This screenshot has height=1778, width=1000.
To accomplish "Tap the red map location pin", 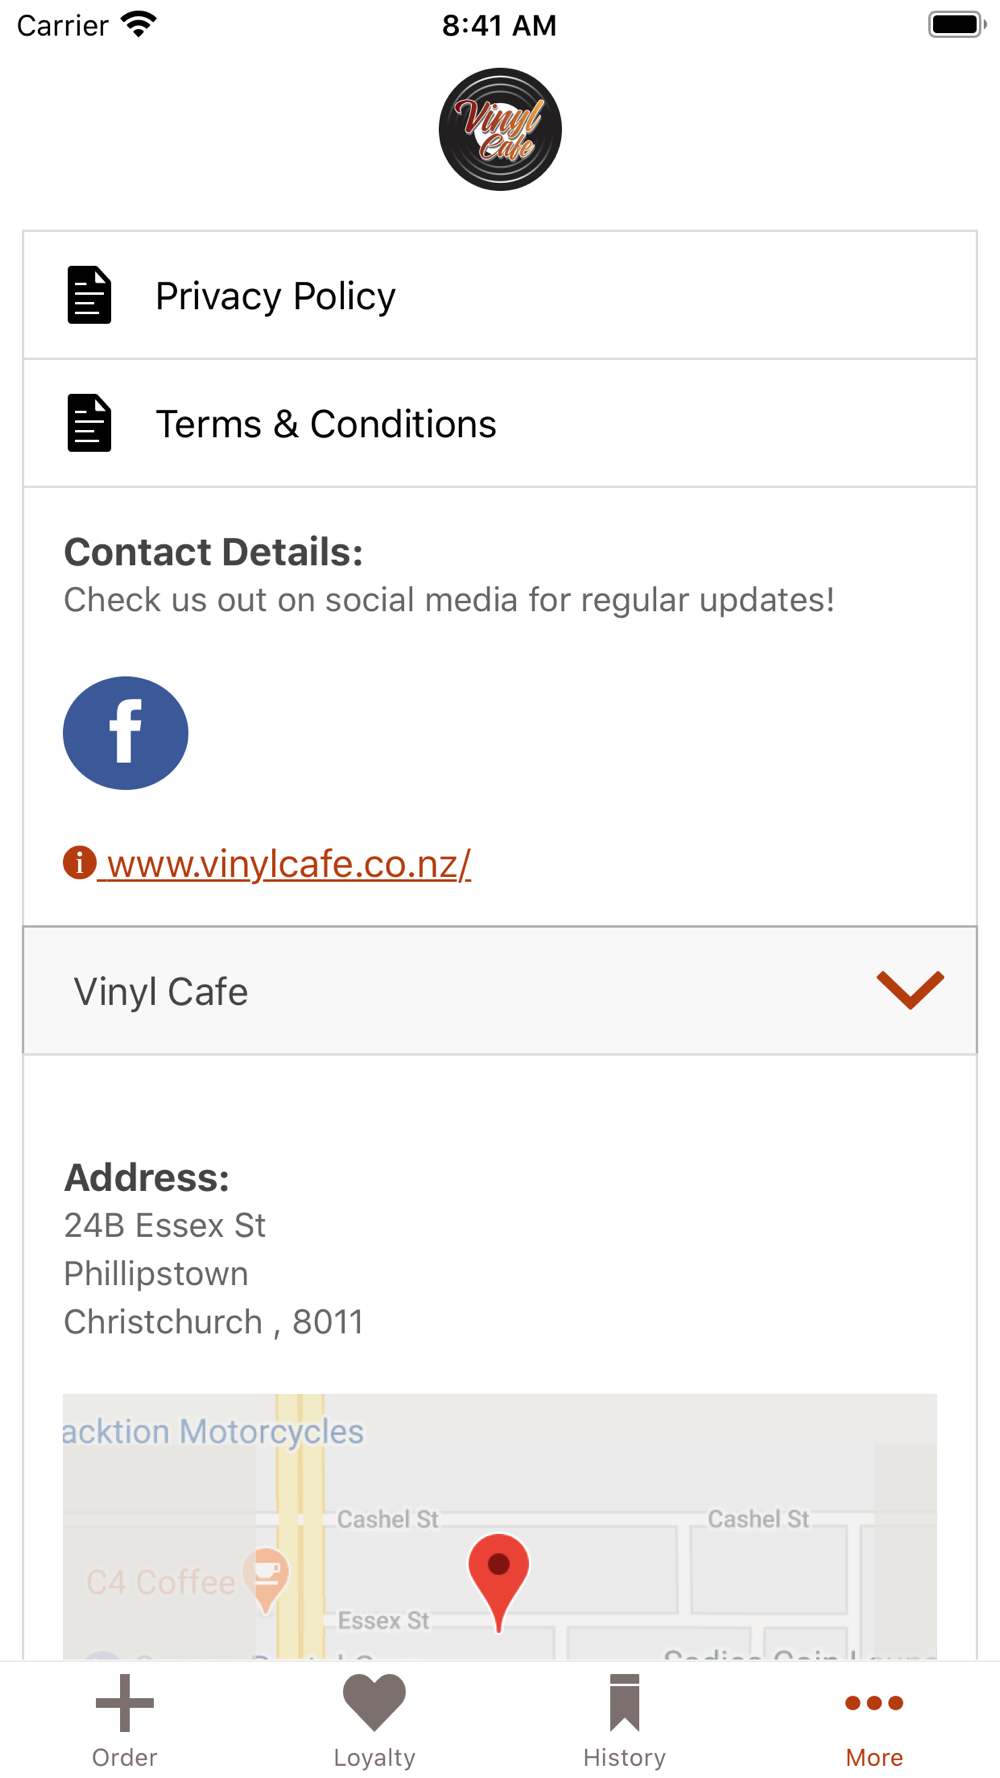I will pos(498,1575).
